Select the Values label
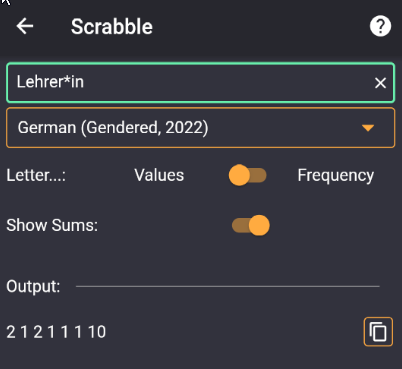402x369 pixels. click(159, 175)
